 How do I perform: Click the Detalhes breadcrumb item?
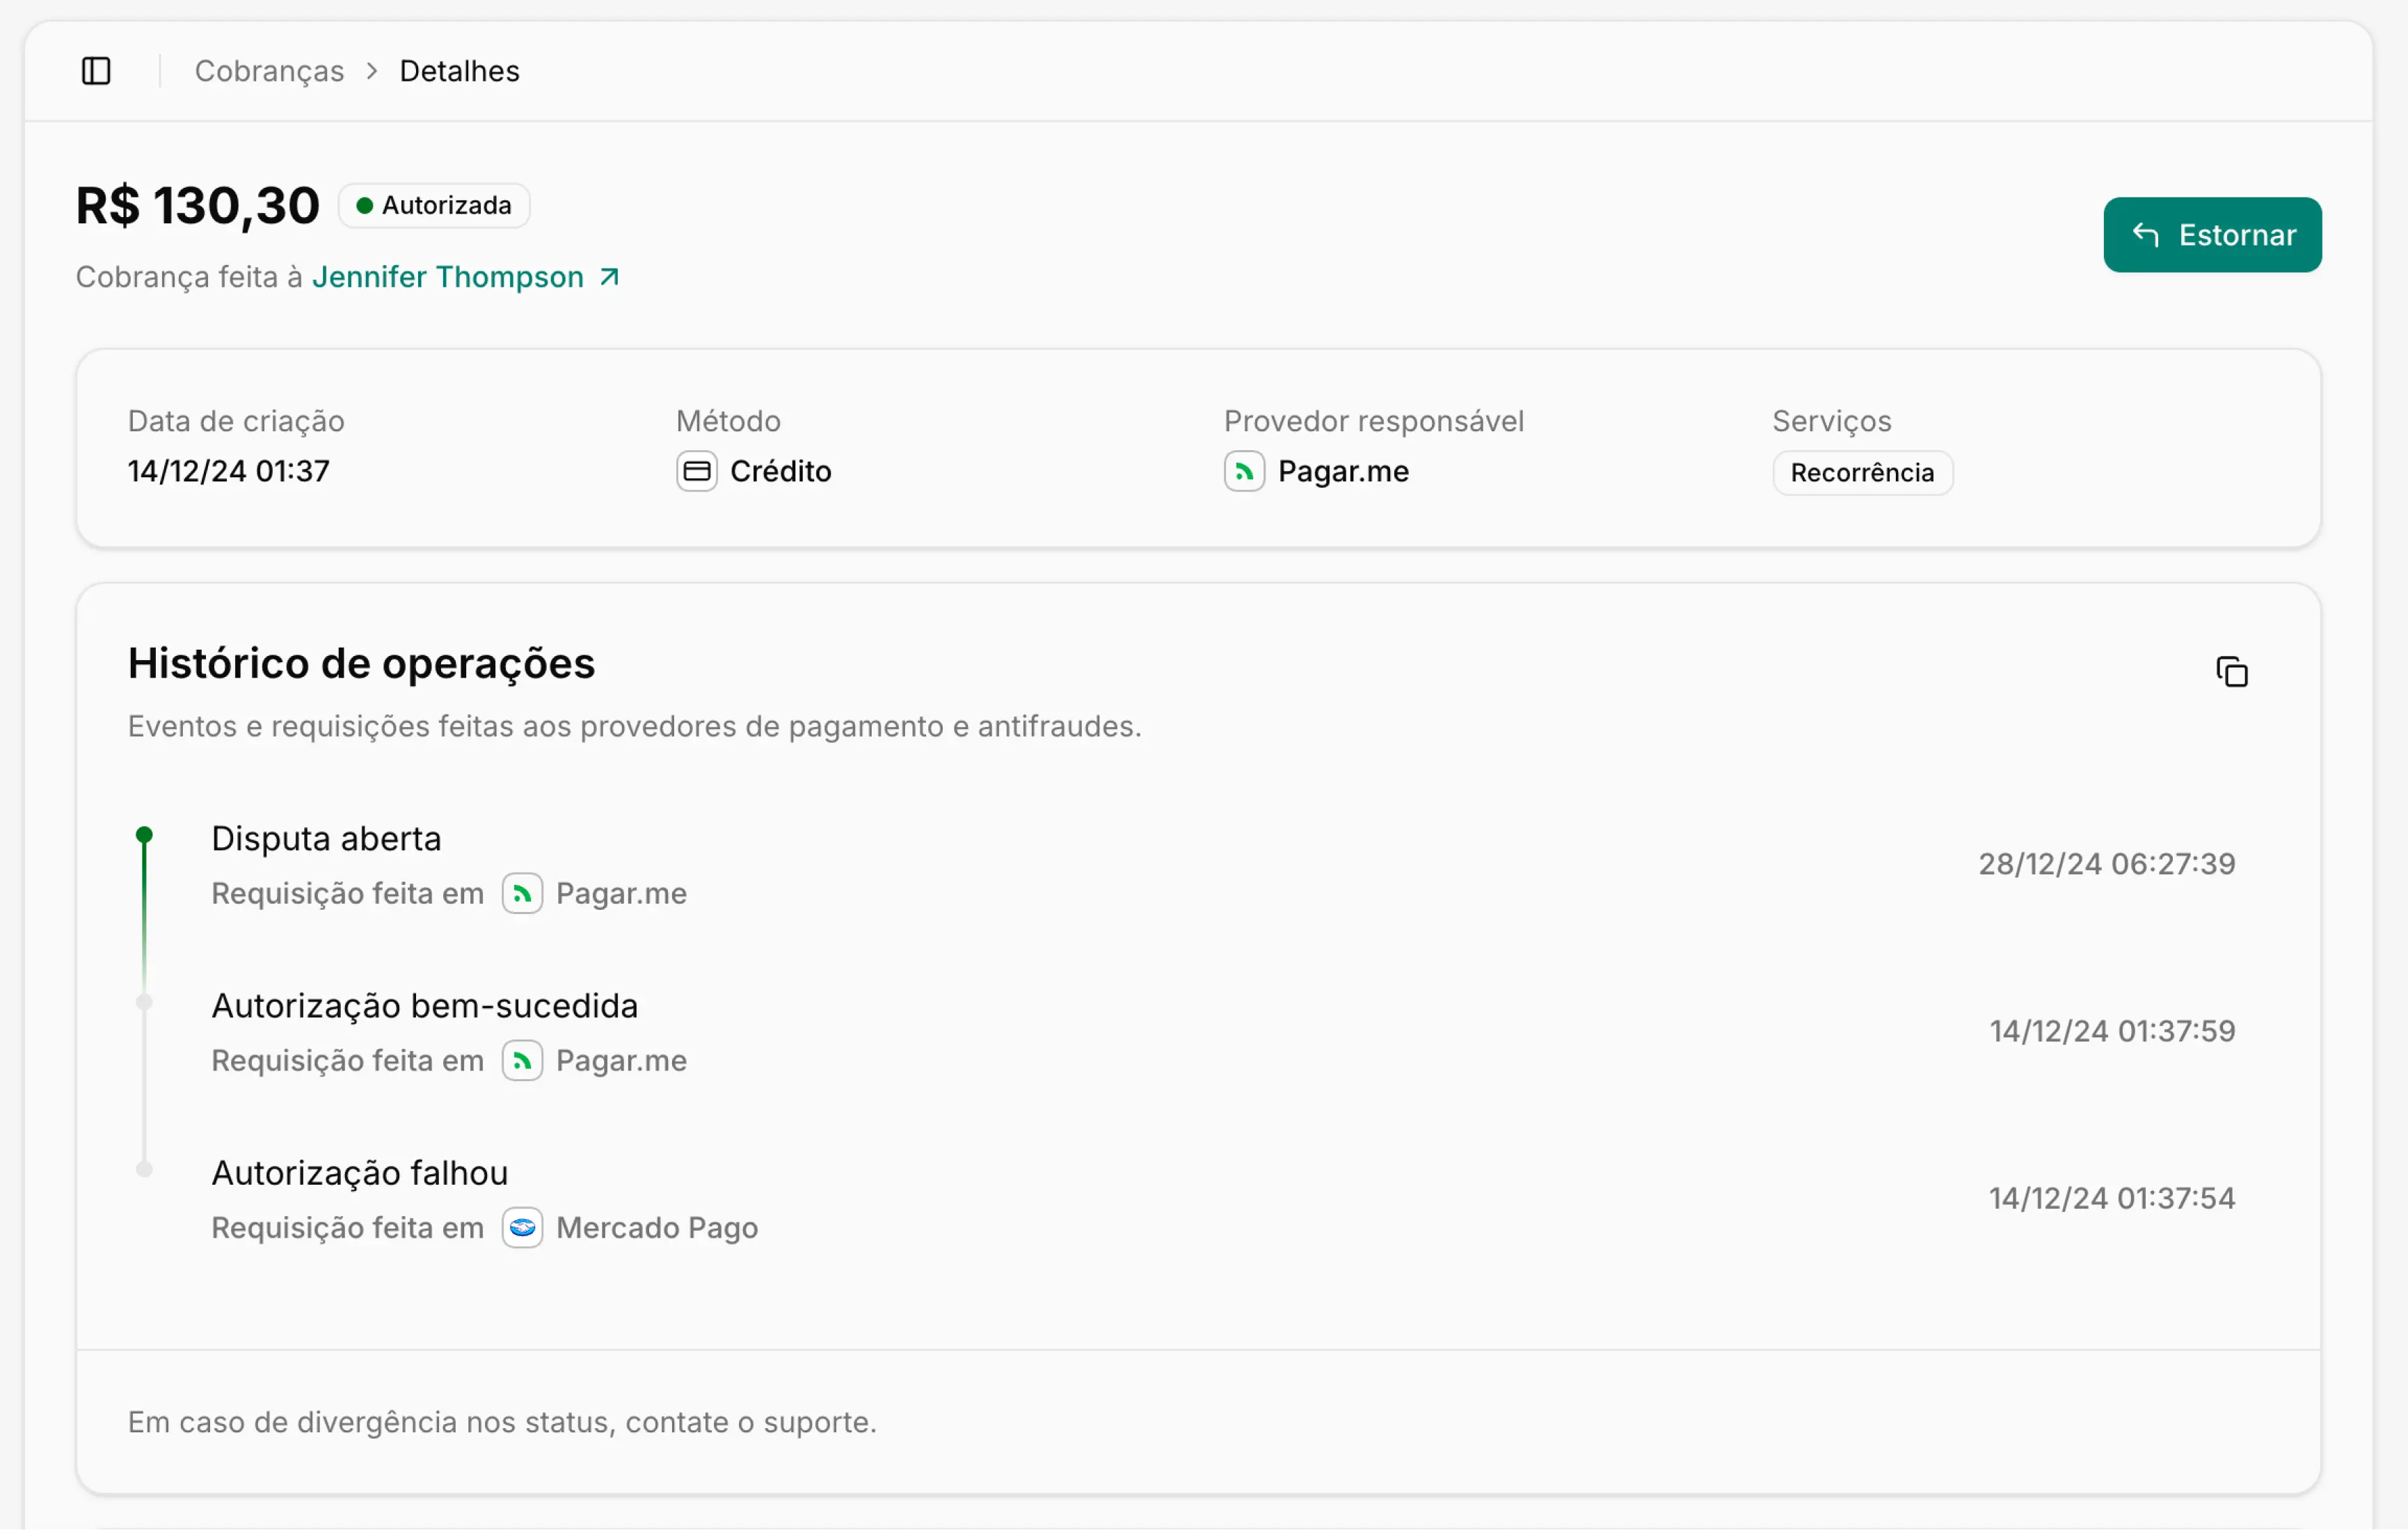click(x=459, y=71)
